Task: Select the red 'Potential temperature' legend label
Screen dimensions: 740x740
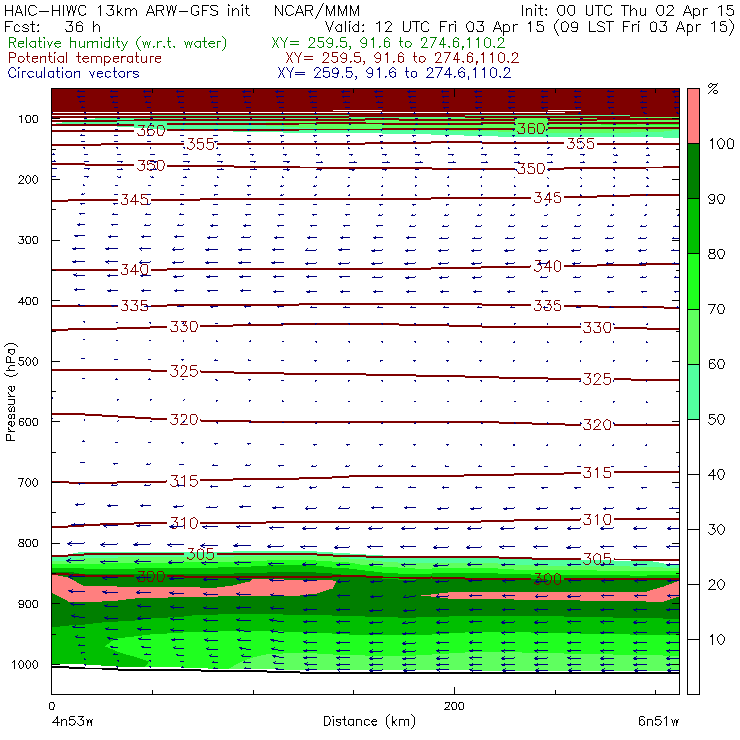Action: point(85,58)
